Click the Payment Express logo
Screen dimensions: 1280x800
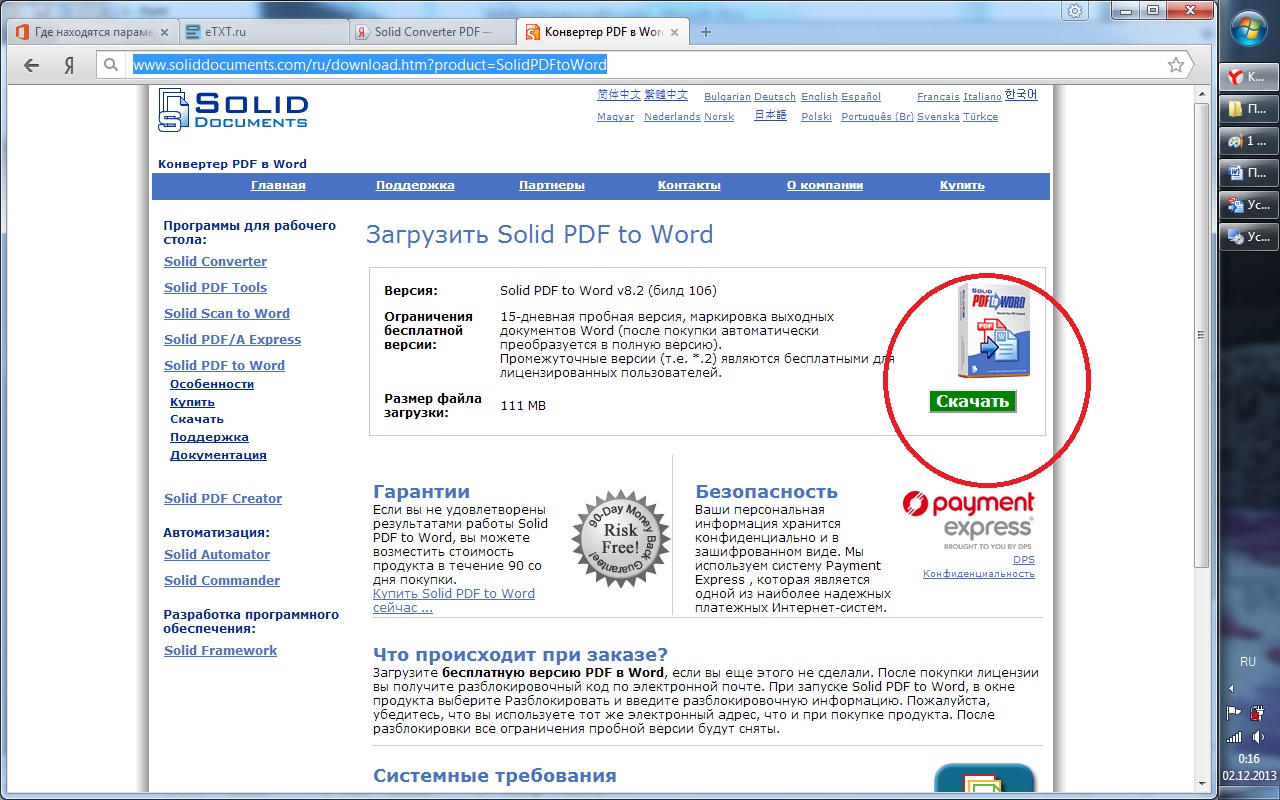968,520
